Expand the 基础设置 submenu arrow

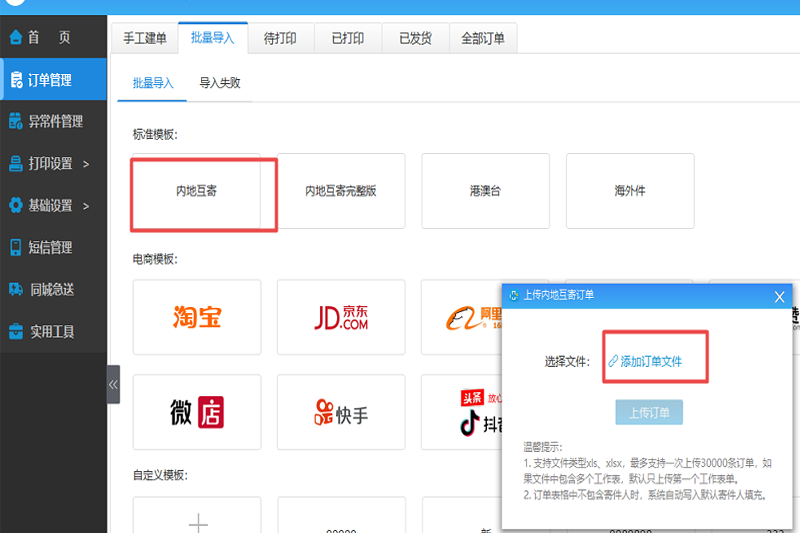(86, 206)
